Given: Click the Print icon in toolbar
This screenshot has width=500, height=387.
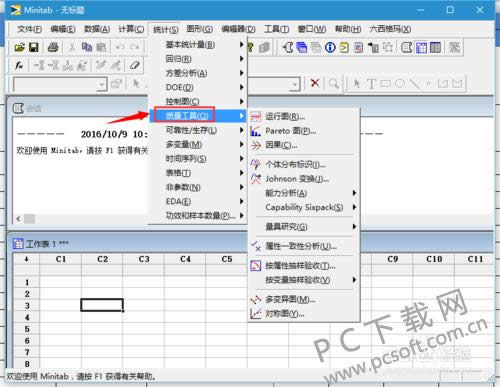Looking at the screenshot, I should point(53,47).
